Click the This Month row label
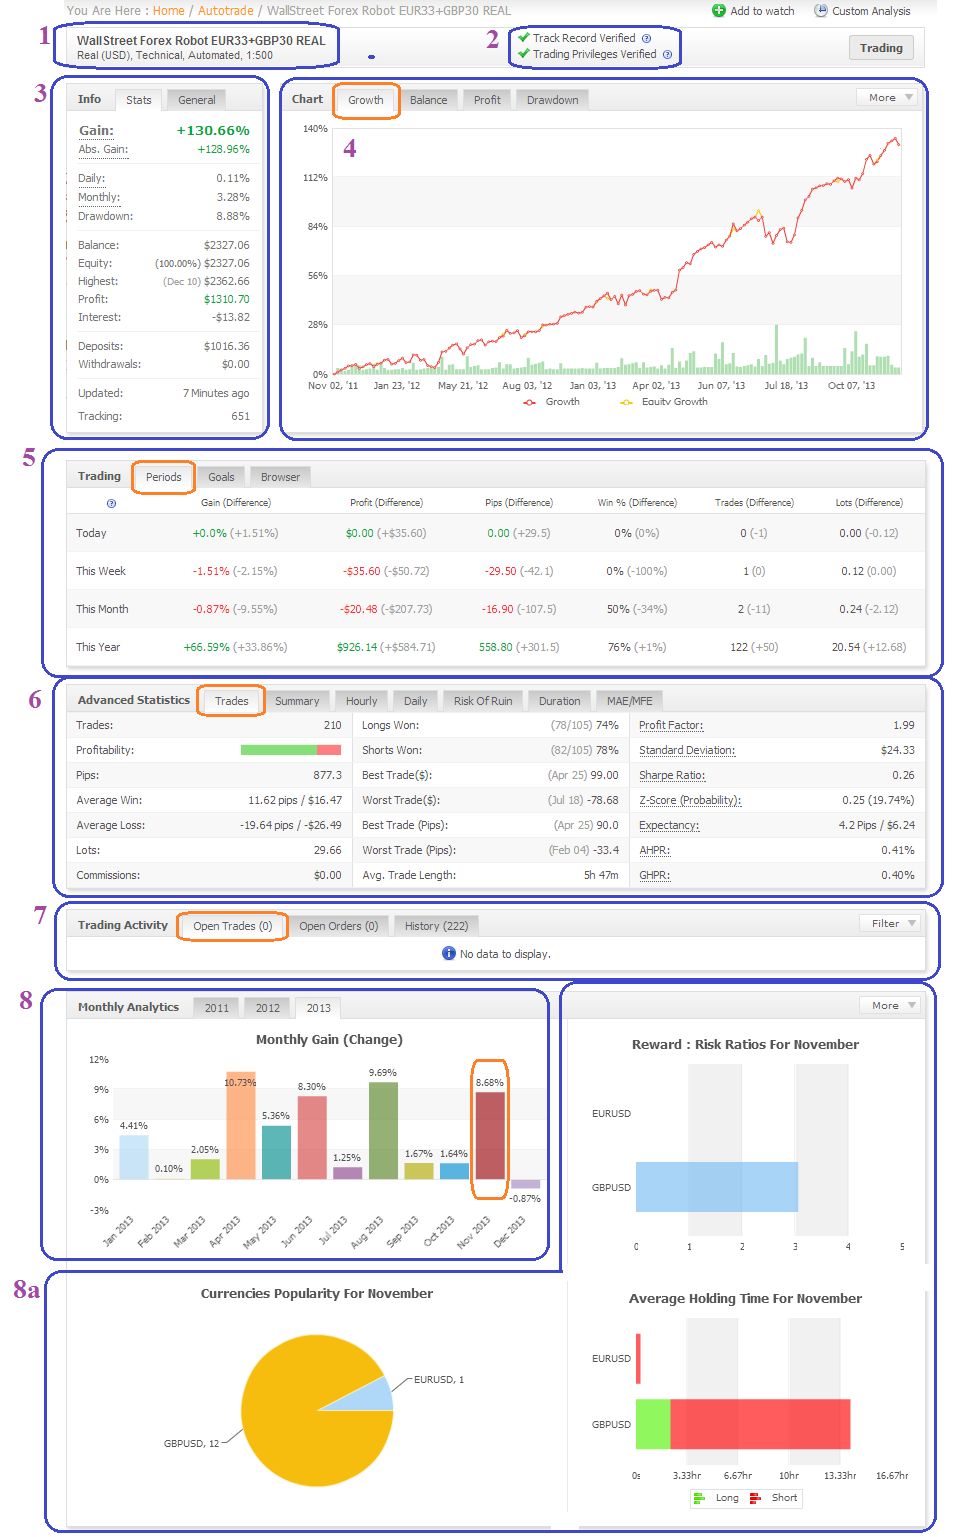 (x=102, y=609)
